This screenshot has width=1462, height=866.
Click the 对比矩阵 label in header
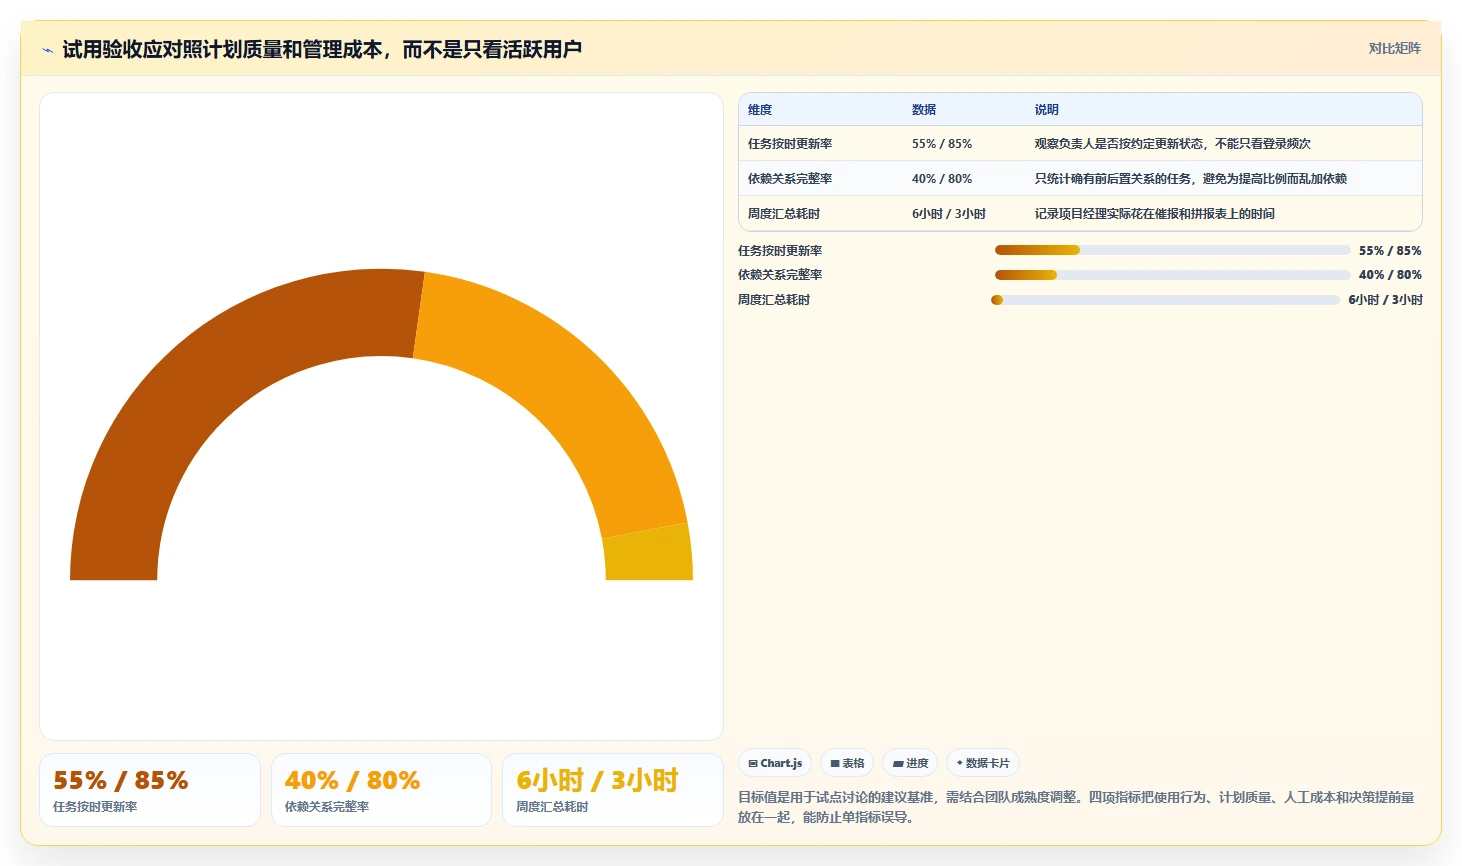click(x=1394, y=48)
